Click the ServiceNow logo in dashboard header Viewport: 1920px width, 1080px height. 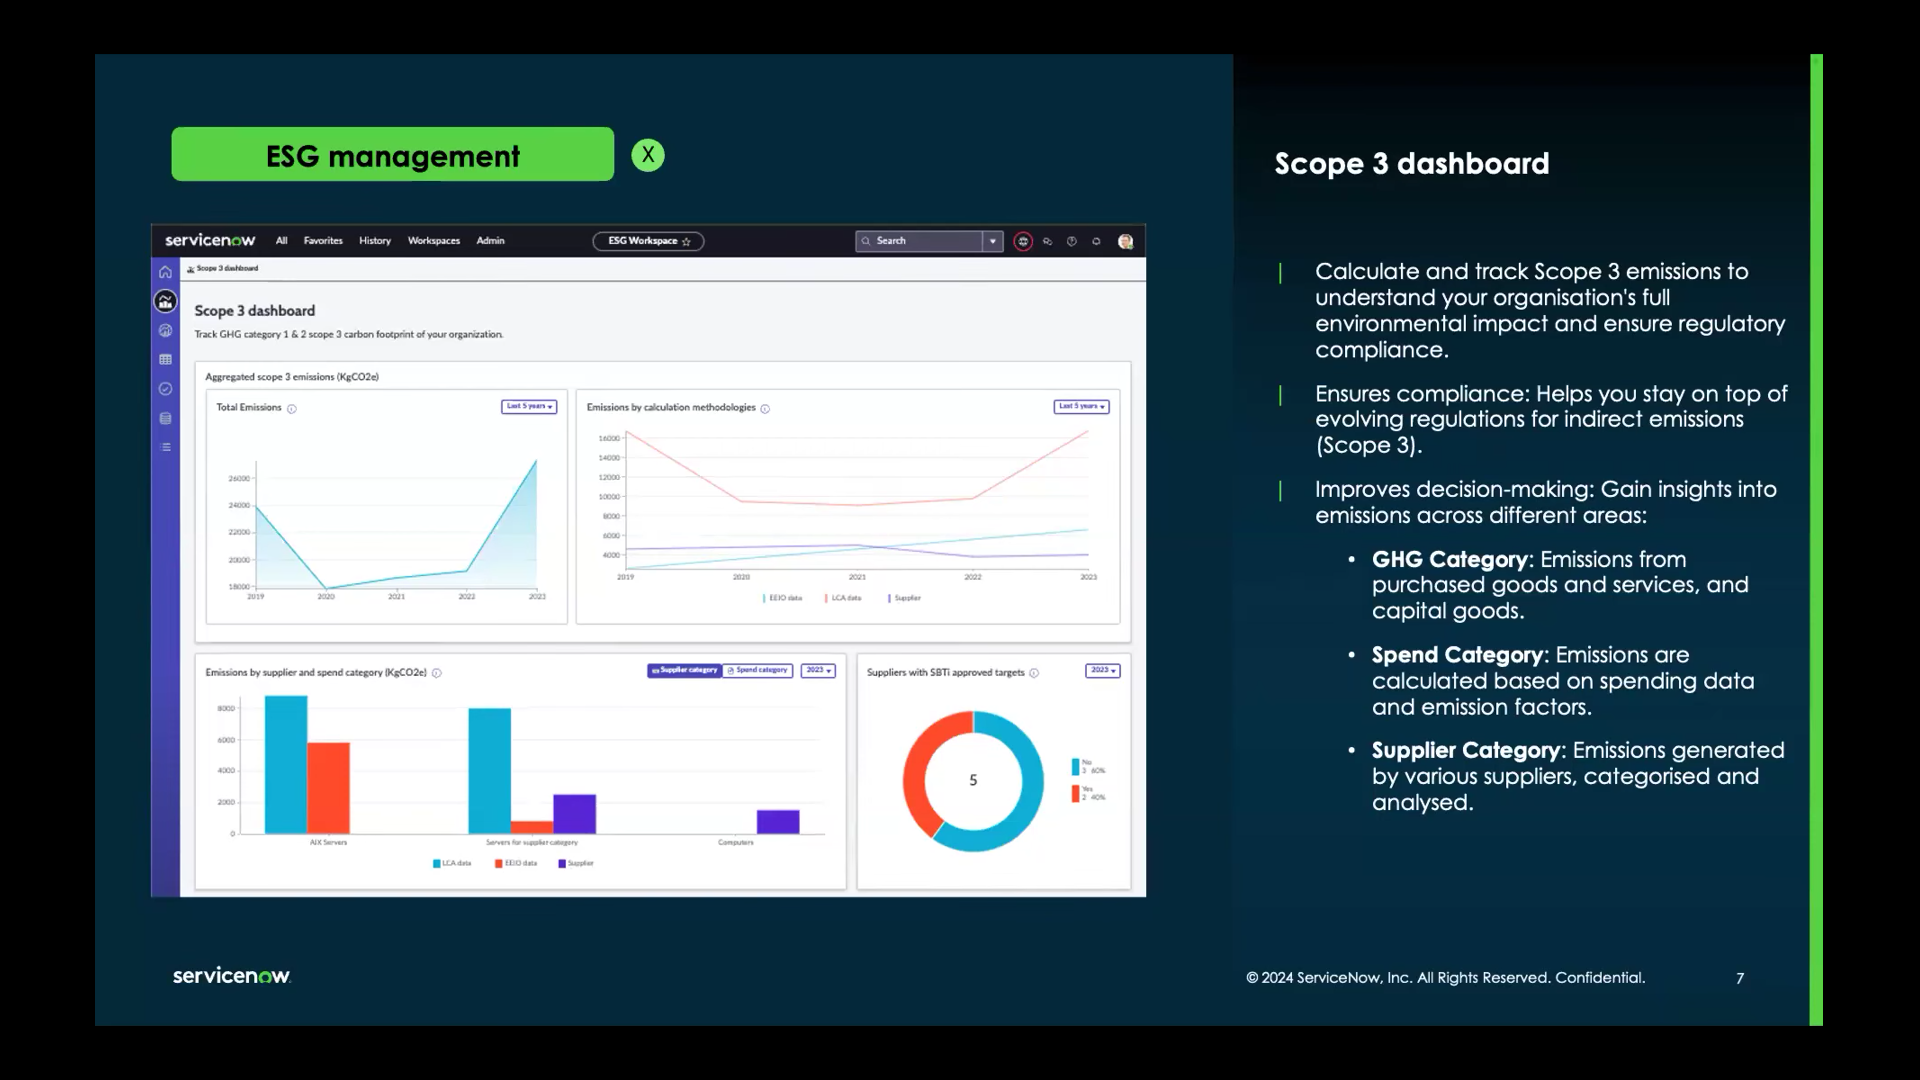click(x=210, y=240)
